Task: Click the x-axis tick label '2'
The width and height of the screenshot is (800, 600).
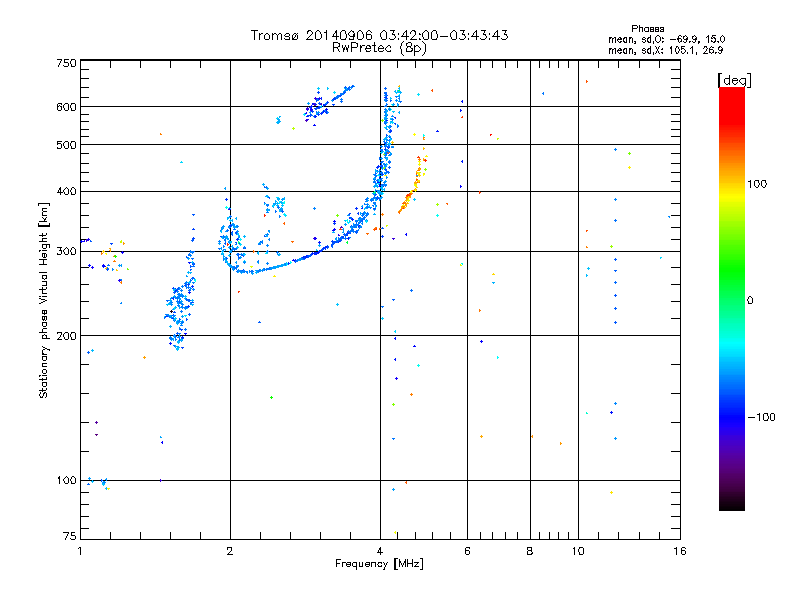Action: point(230,551)
